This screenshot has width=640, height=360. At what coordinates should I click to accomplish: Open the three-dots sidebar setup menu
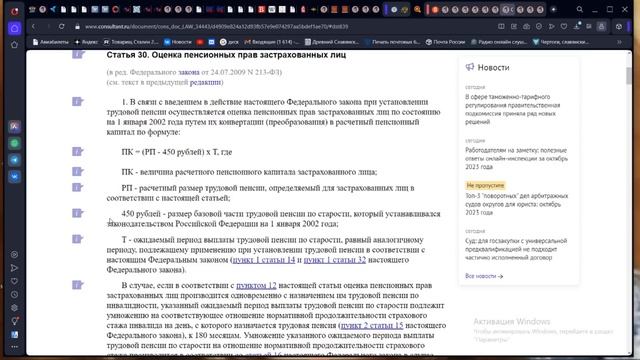coord(14,347)
